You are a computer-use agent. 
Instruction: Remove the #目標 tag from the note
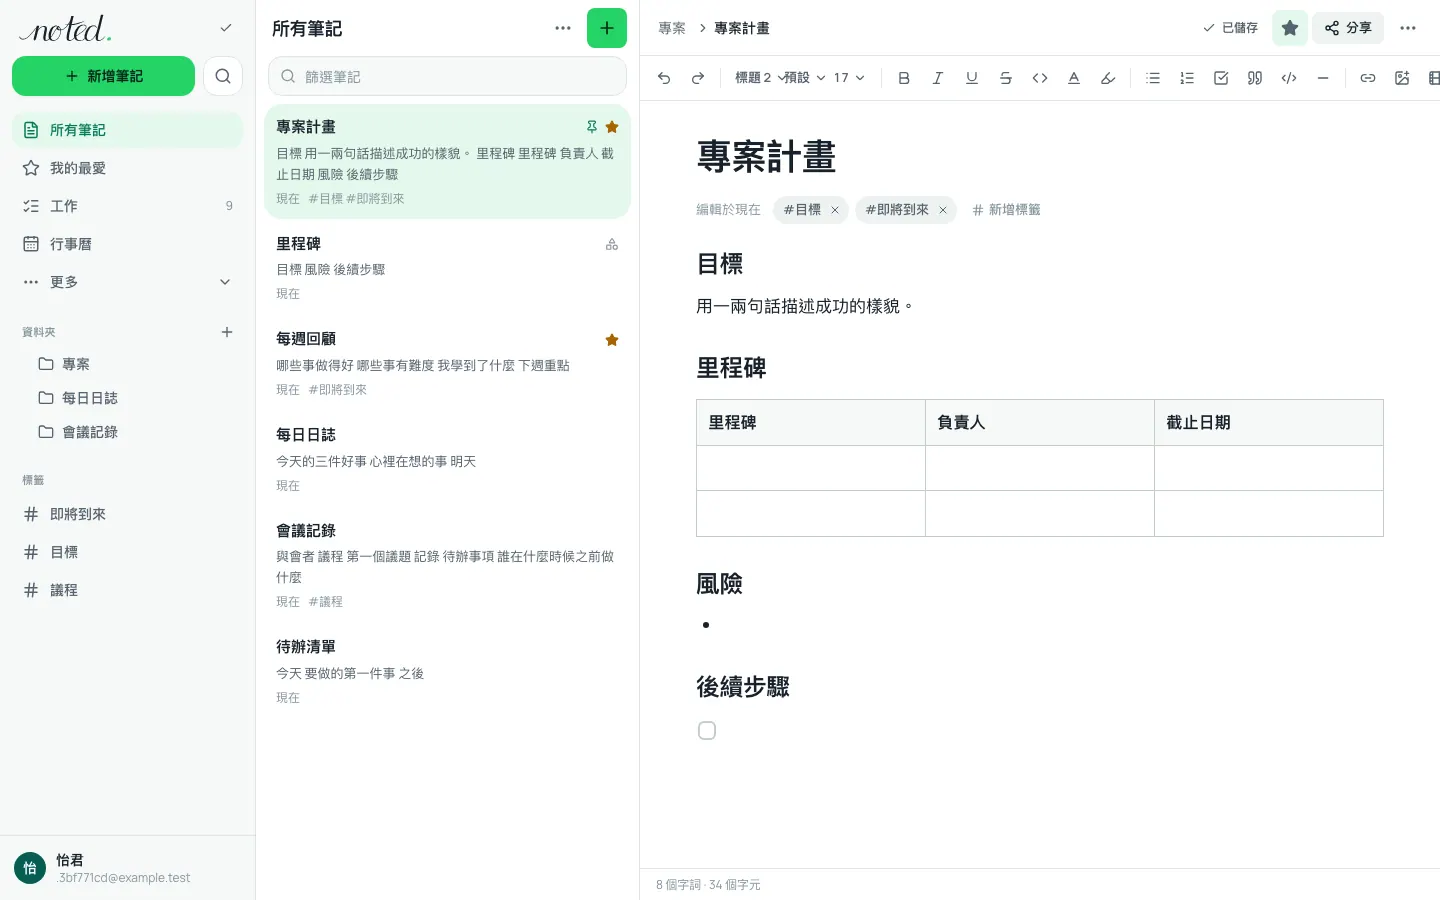coord(835,210)
